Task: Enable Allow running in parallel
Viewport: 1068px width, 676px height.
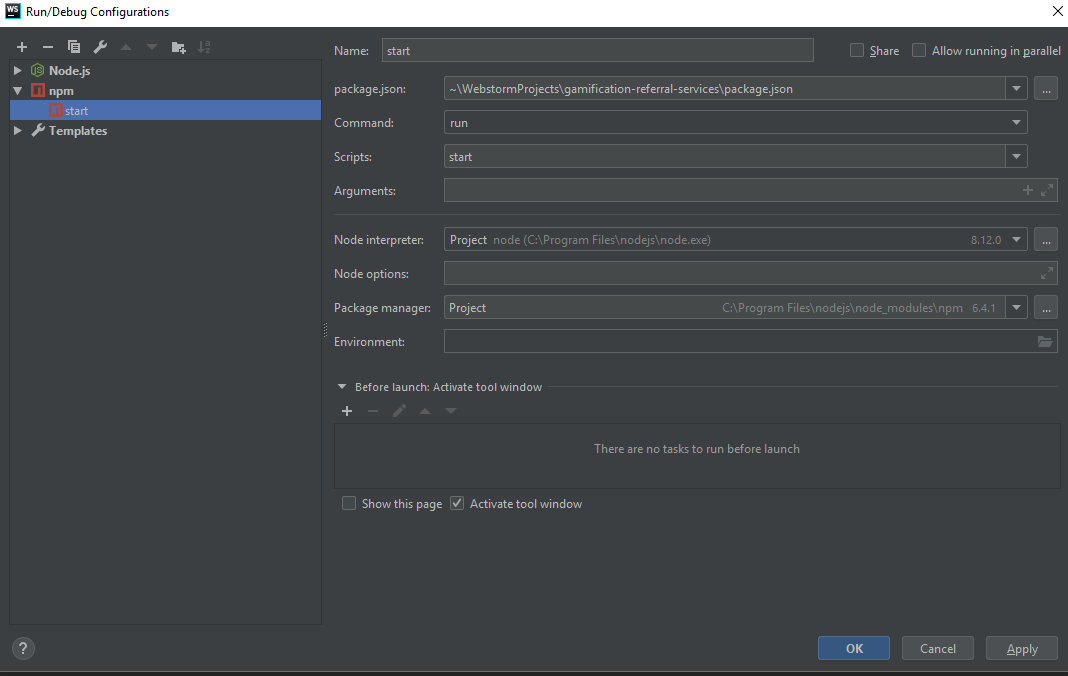Action: coord(918,49)
